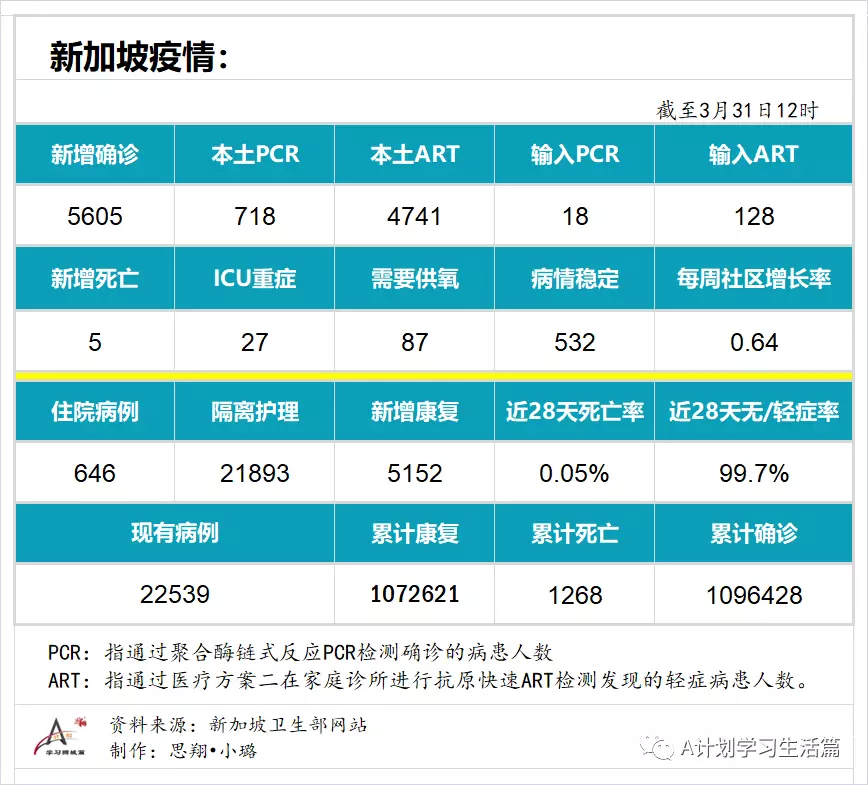Select the 本土PCR header cell

pyautogui.click(x=255, y=154)
